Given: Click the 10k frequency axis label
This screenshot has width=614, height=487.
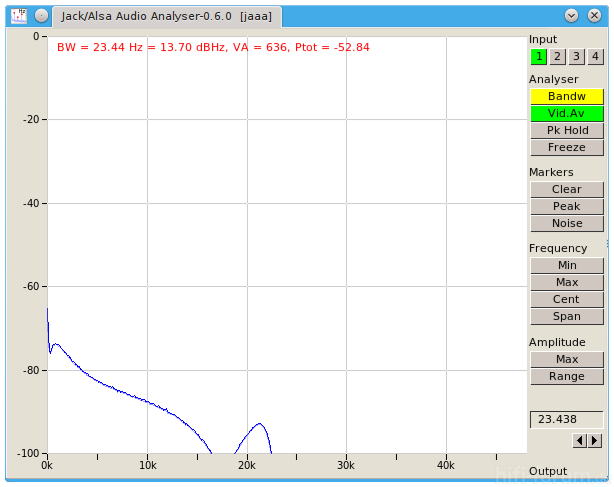Looking at the screenshot, I should (147, 465).
